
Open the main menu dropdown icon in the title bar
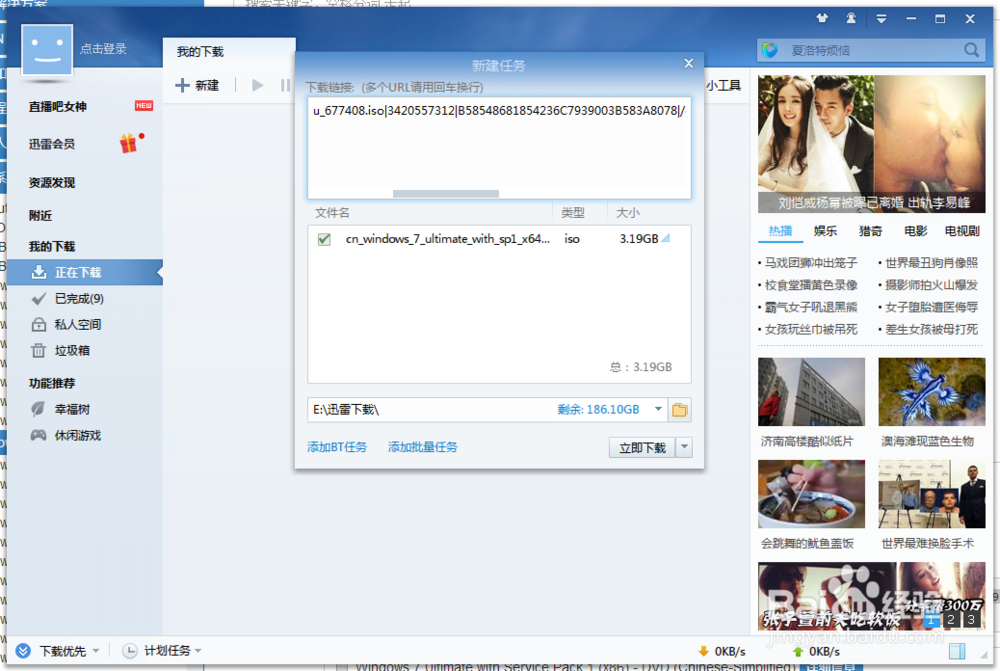881,19
